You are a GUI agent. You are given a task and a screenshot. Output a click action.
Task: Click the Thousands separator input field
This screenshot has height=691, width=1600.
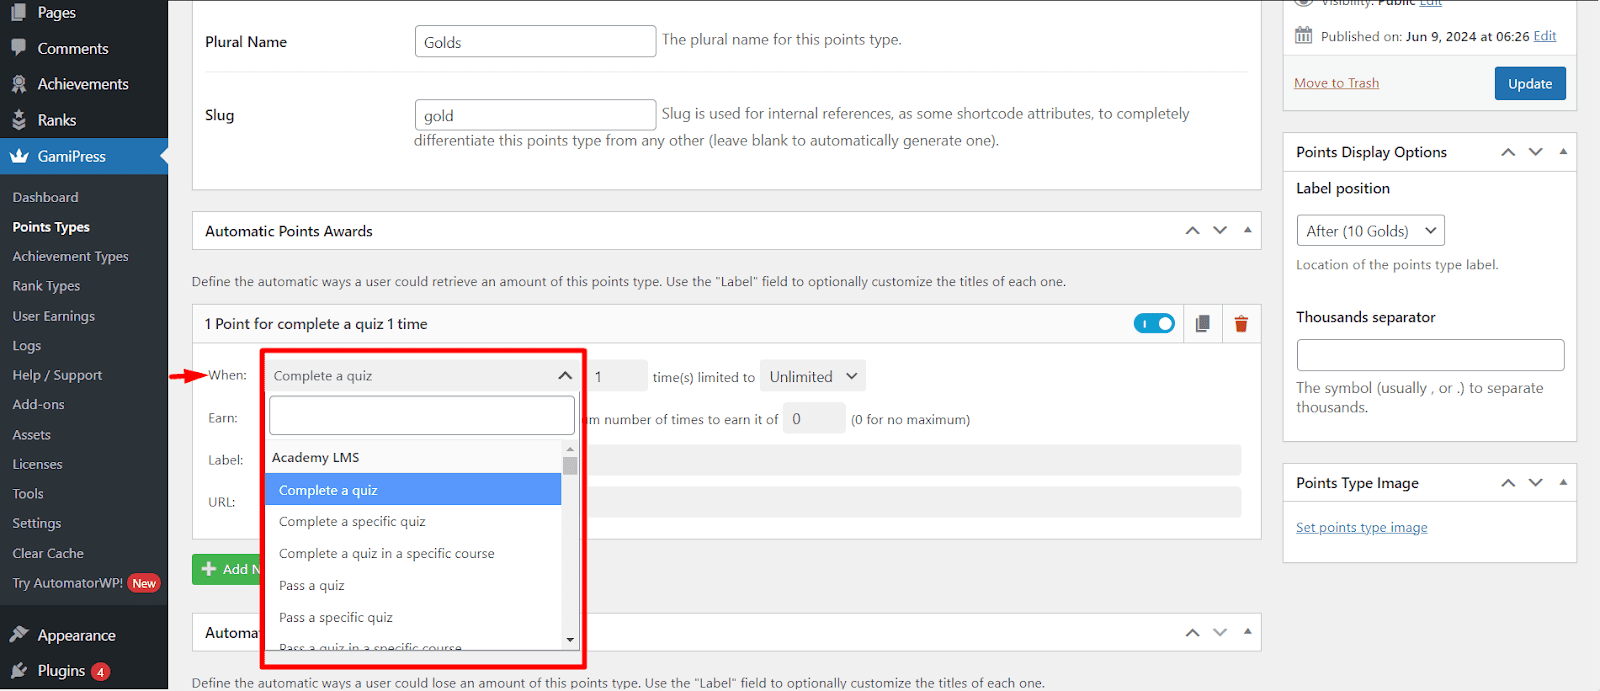point(1430,355)
